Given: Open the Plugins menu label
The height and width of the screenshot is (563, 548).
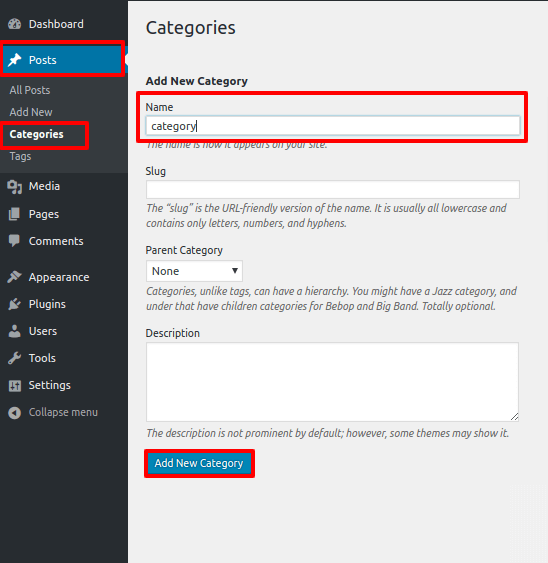Looking at the screenshot, I should 47,304.
